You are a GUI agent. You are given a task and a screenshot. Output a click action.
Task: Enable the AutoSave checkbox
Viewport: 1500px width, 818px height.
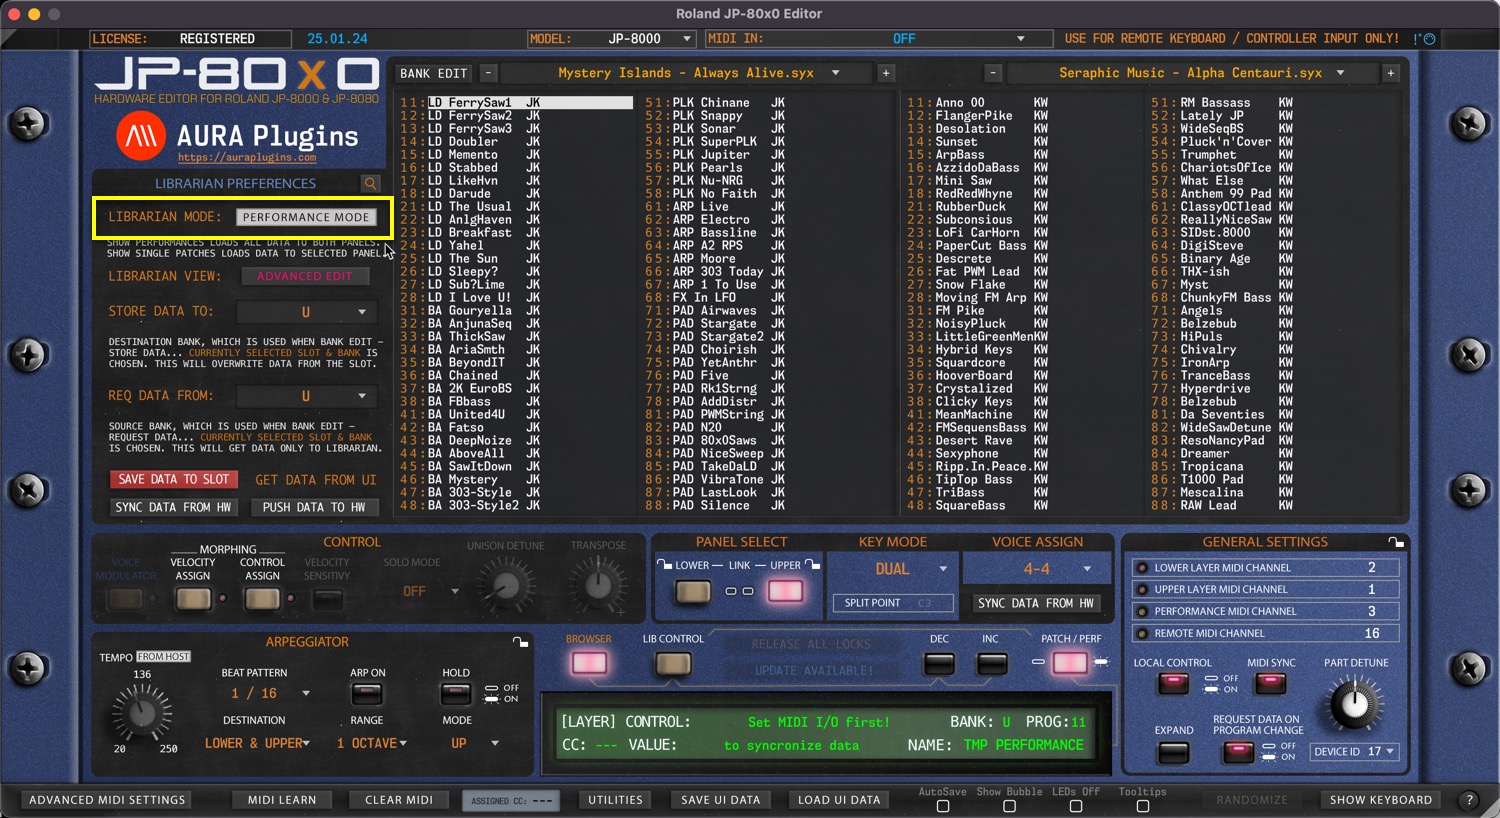pos(942,806)
